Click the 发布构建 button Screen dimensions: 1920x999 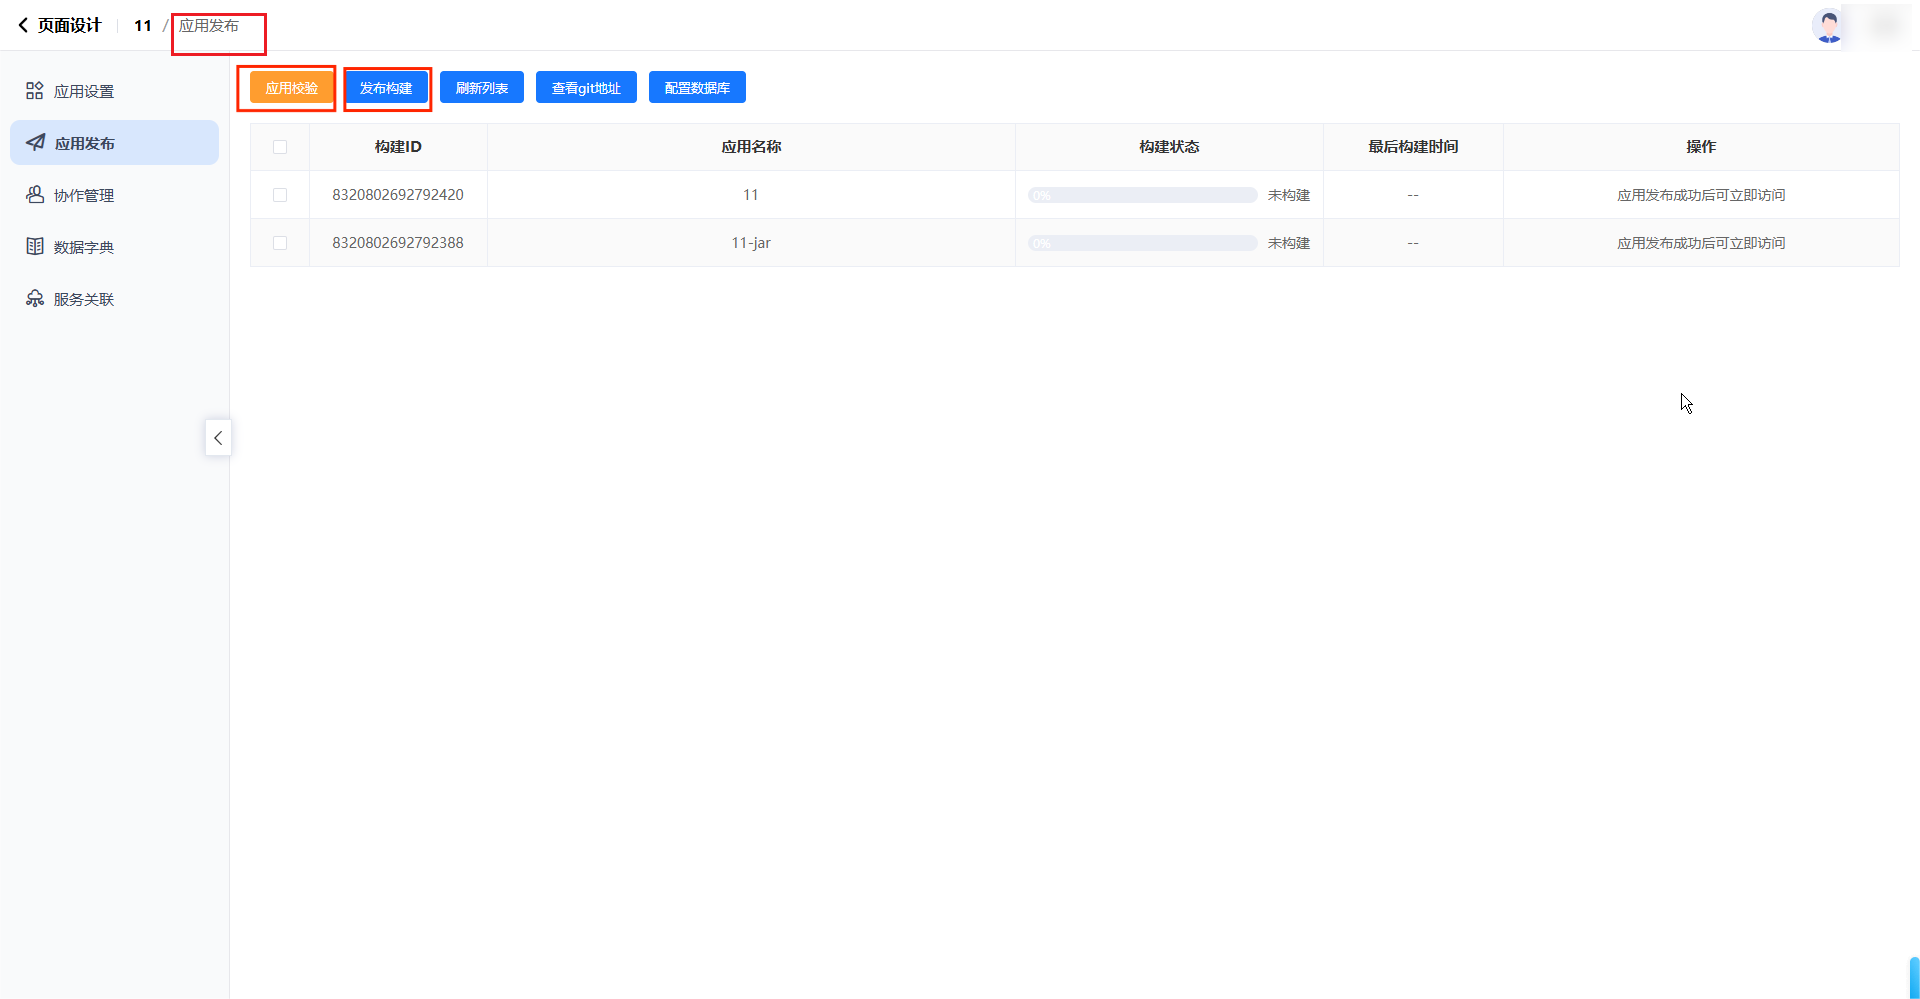point(386,88)
